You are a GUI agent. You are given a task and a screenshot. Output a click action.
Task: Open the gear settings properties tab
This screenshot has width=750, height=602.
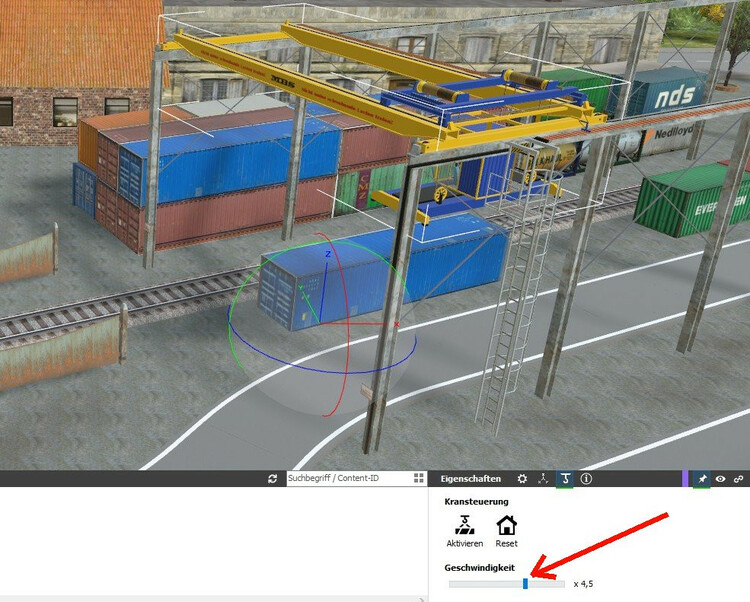point(522,479)
